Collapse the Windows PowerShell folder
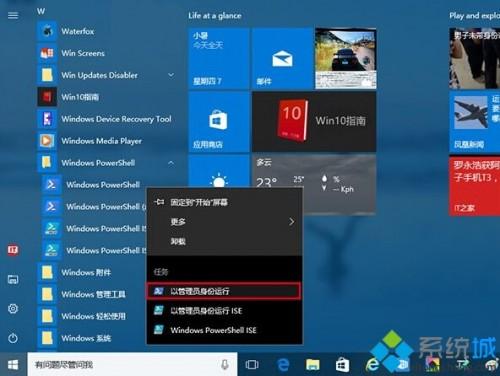 tap(171, 163)
